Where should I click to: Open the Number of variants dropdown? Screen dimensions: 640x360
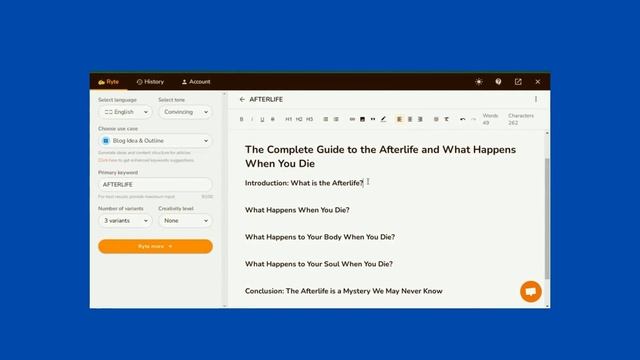[x=125, y=220]
